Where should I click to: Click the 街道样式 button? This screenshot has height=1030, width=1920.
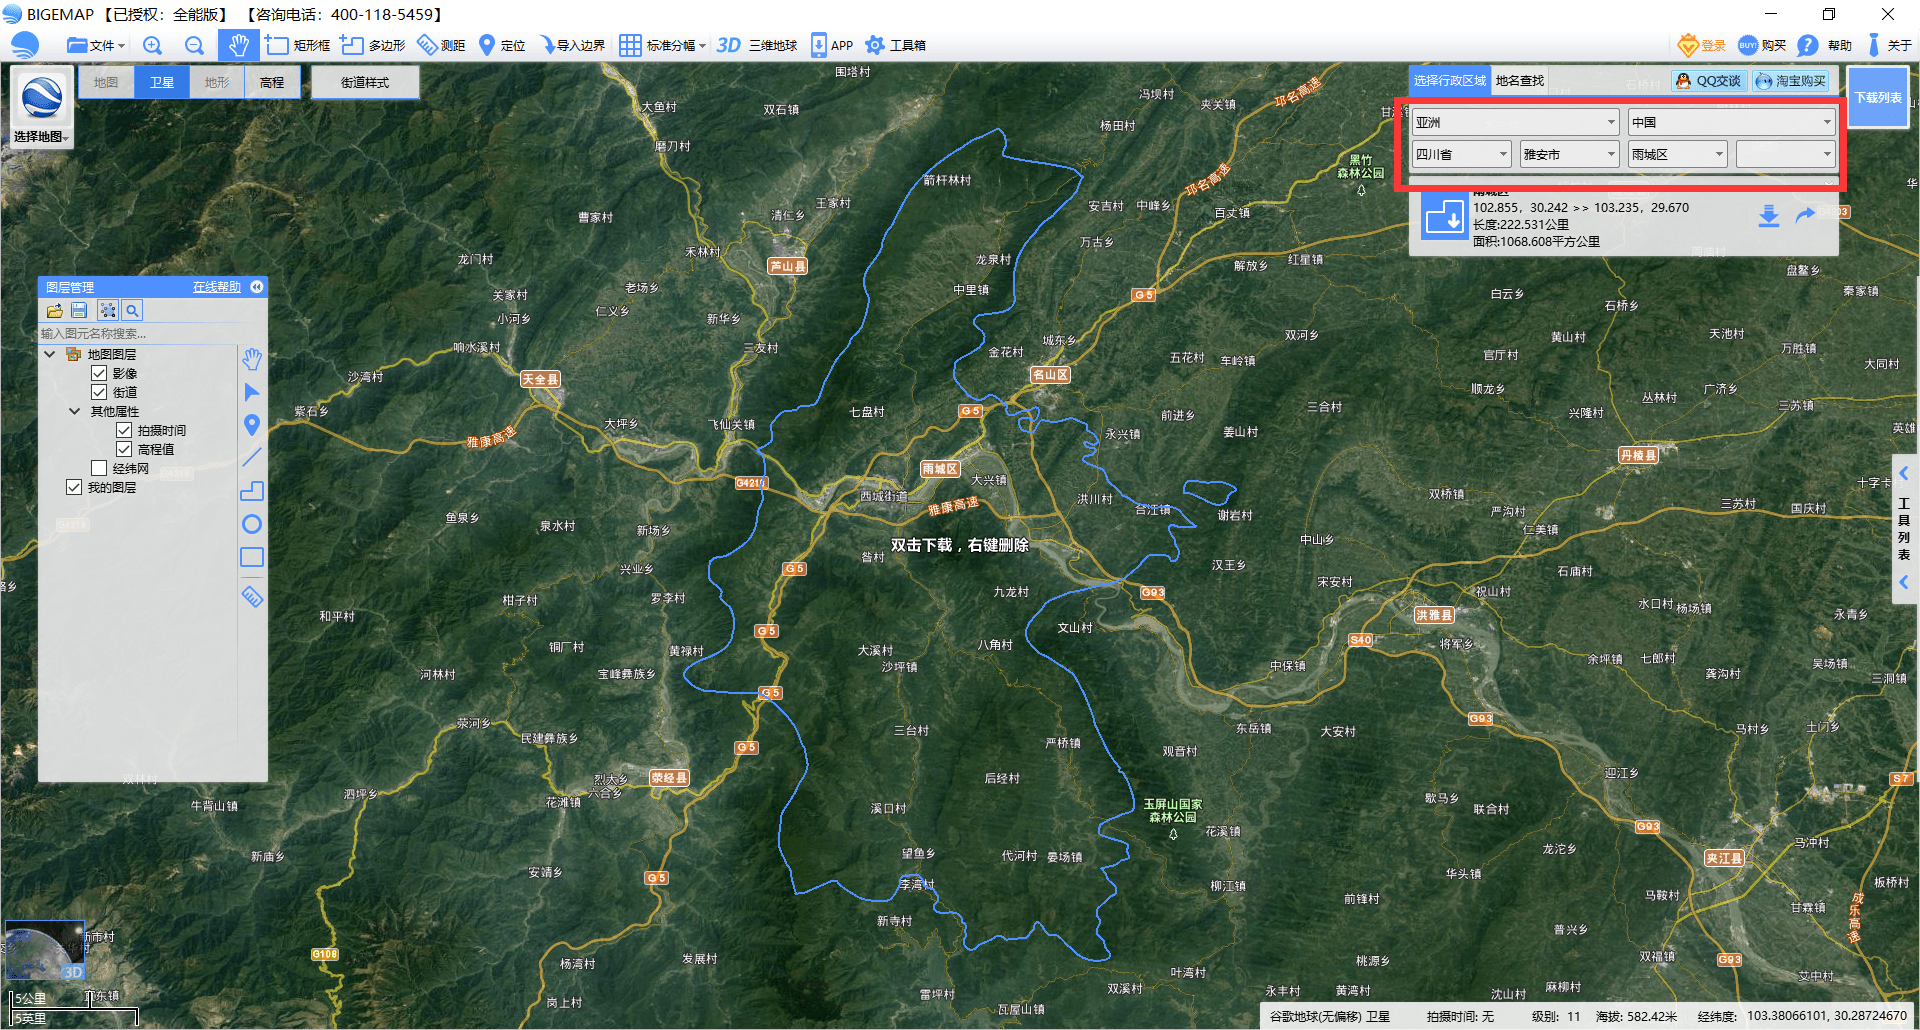pyautogui.click(x=365, y=82)
